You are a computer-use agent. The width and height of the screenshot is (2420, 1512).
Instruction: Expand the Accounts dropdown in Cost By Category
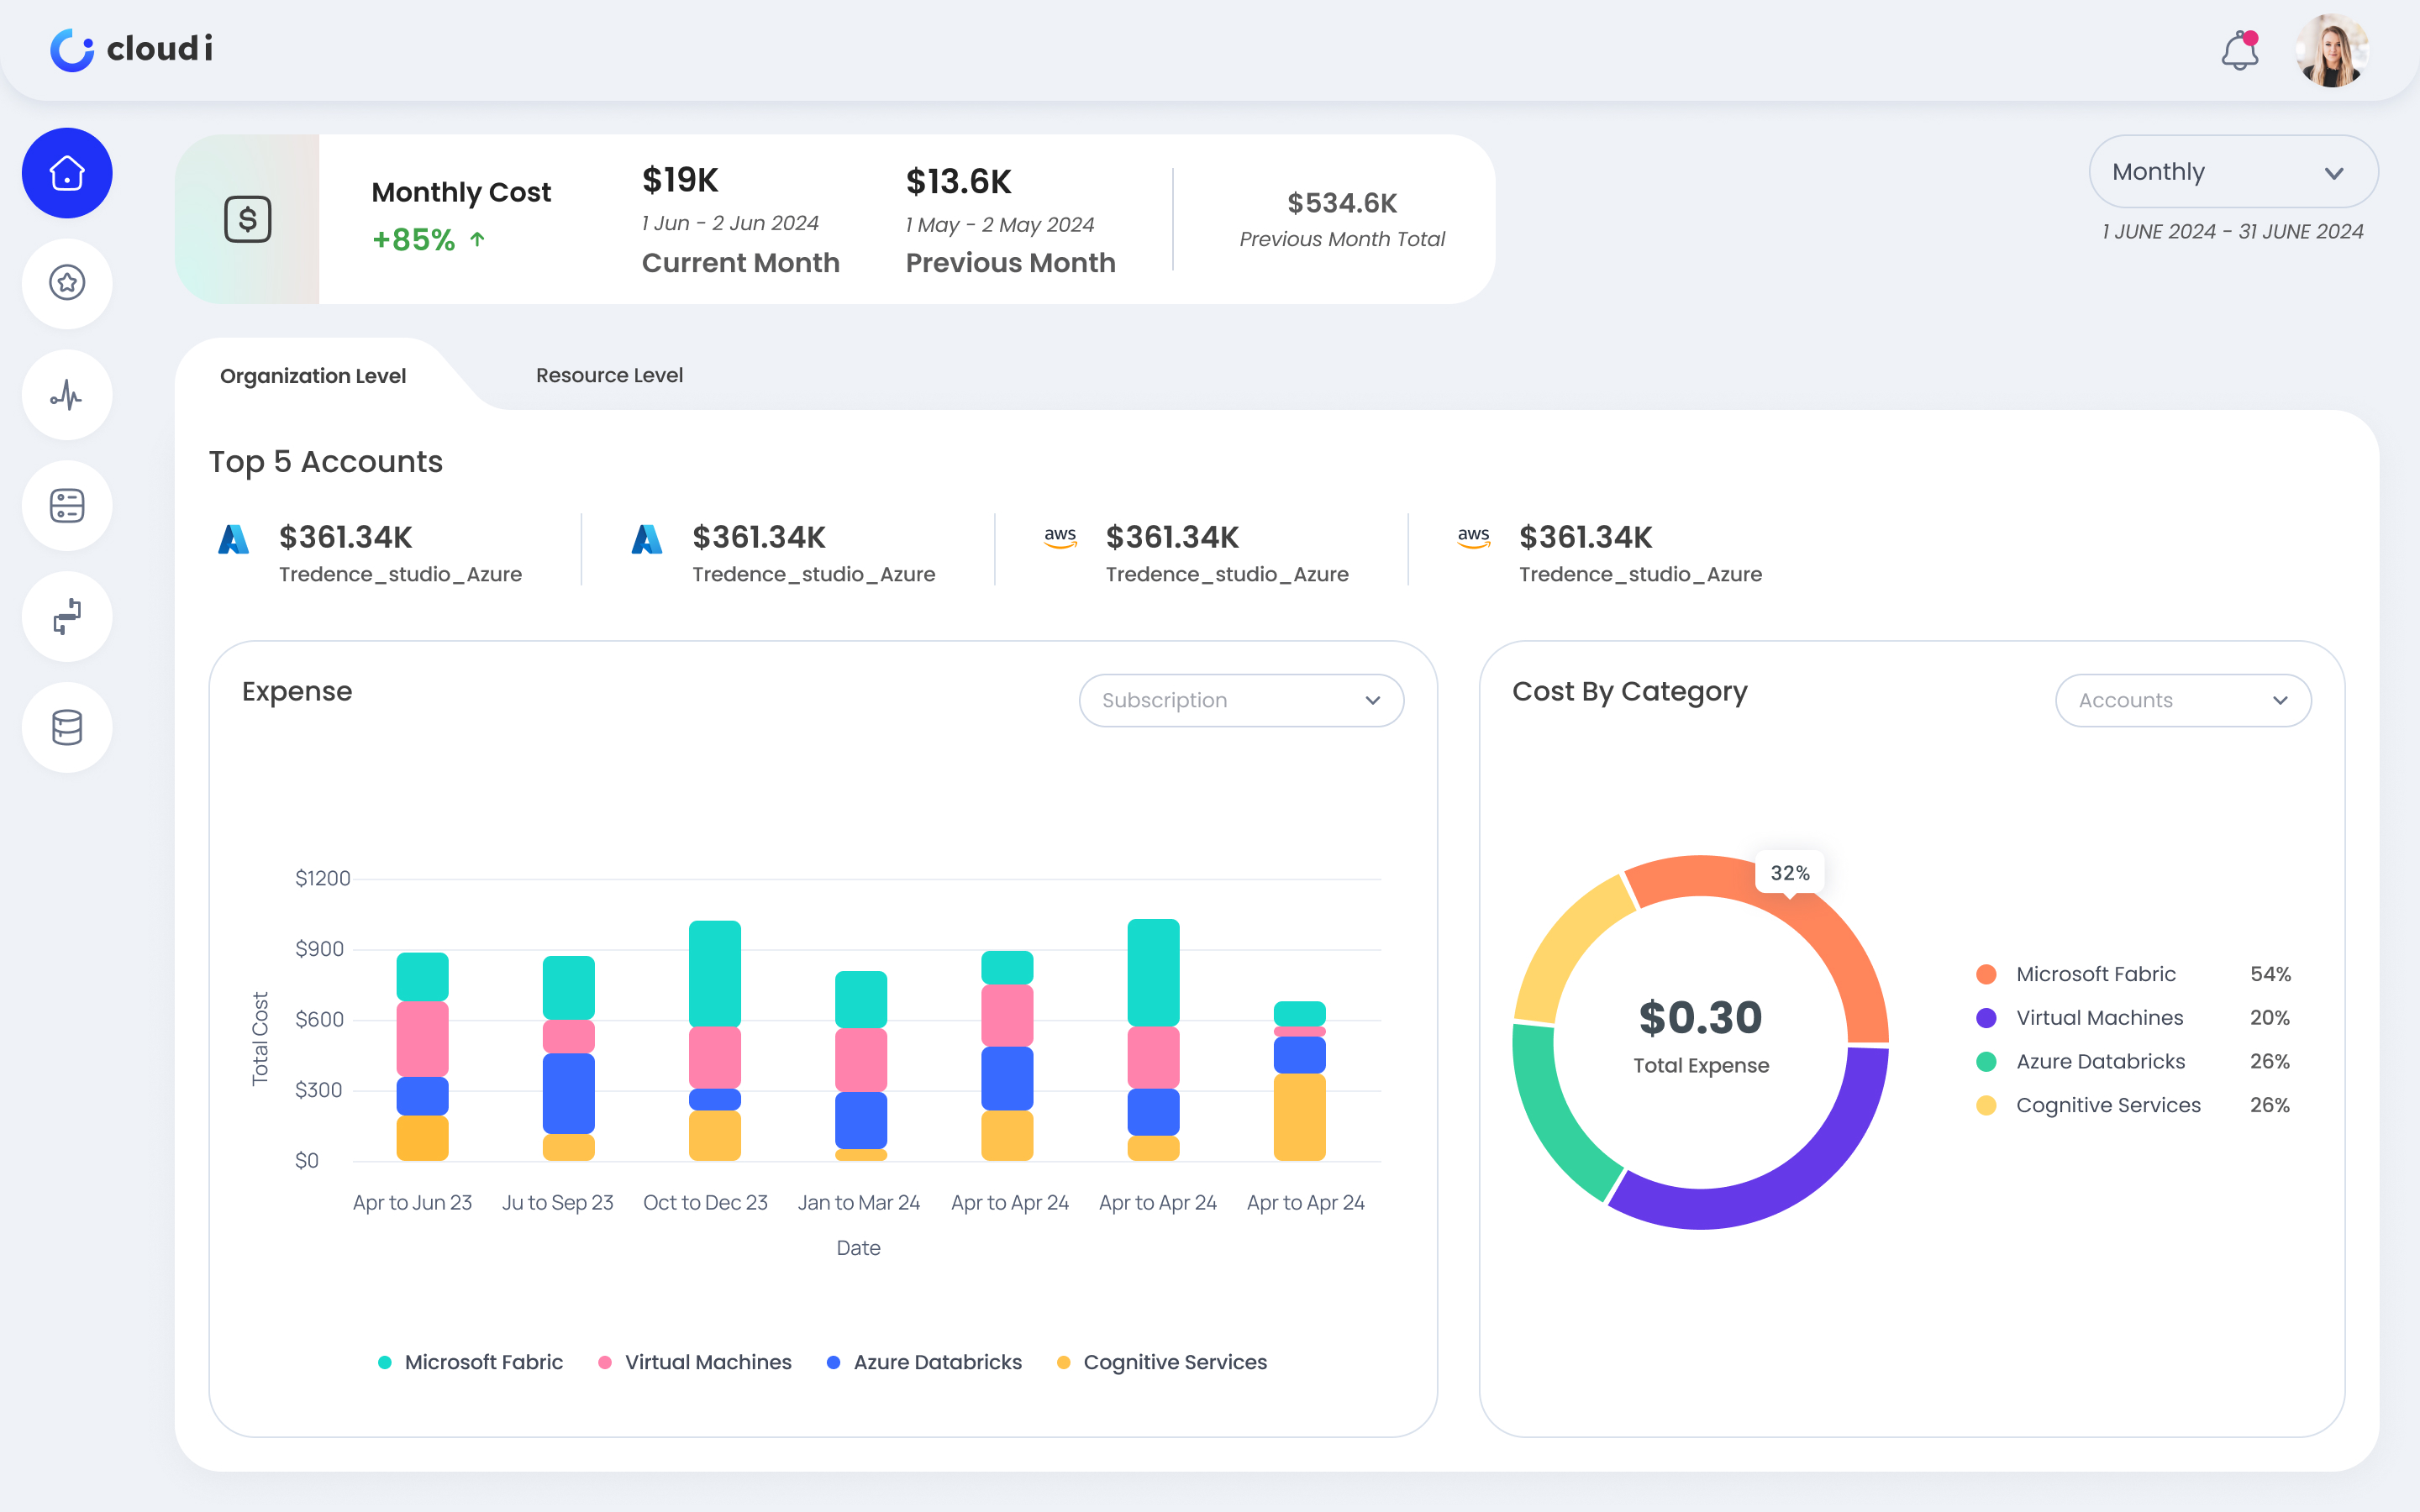point(2183,700)
